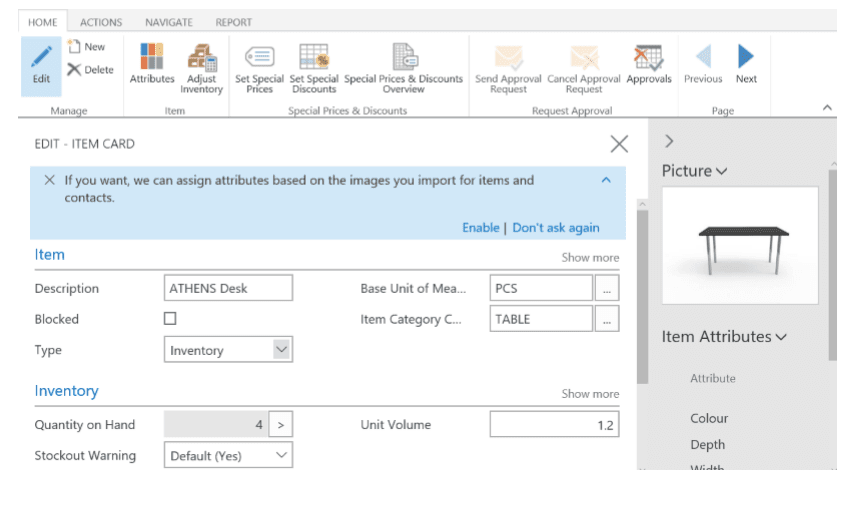Screen dimensions: 865x513
Task: Open the item Attributes icon
Action: [x=152, y=58]
